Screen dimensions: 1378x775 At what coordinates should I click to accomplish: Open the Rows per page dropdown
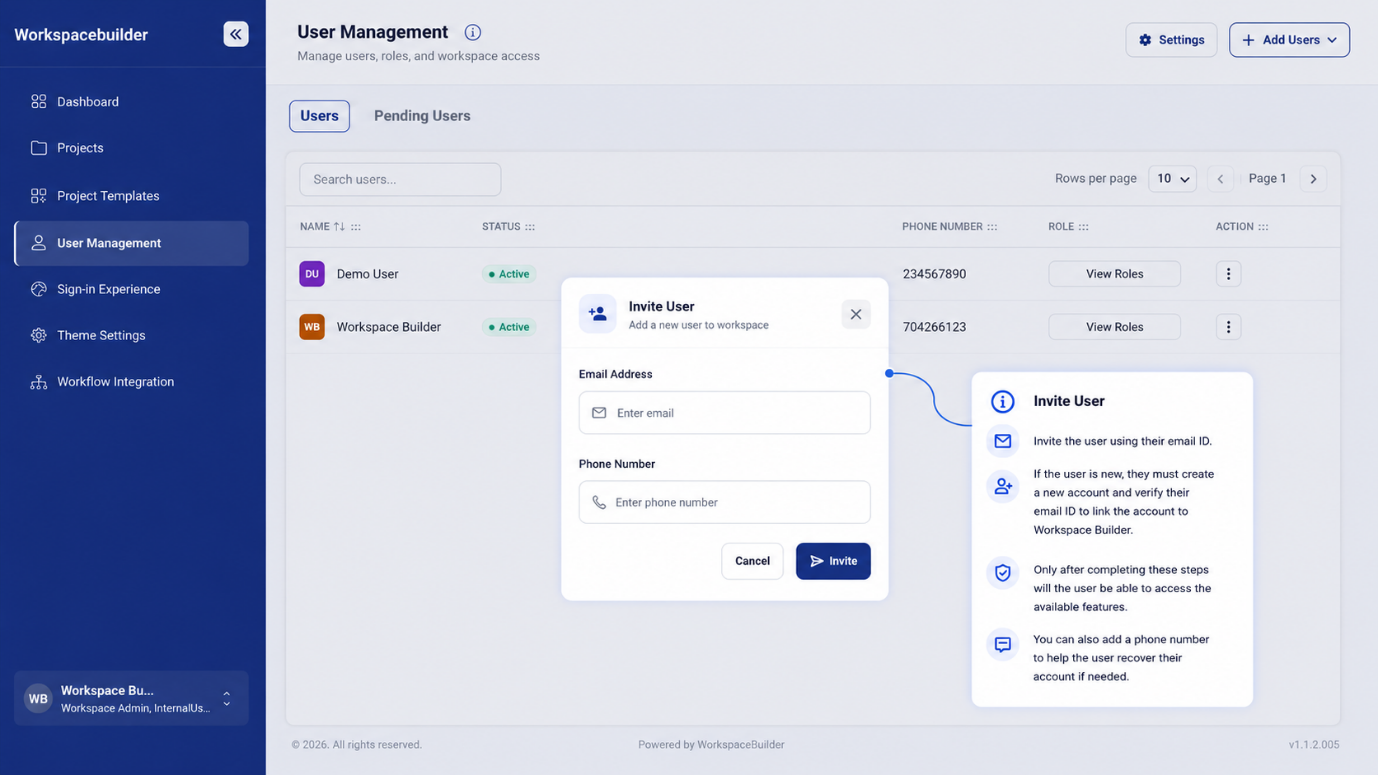pyautogui.click(x=1173, y=179)
